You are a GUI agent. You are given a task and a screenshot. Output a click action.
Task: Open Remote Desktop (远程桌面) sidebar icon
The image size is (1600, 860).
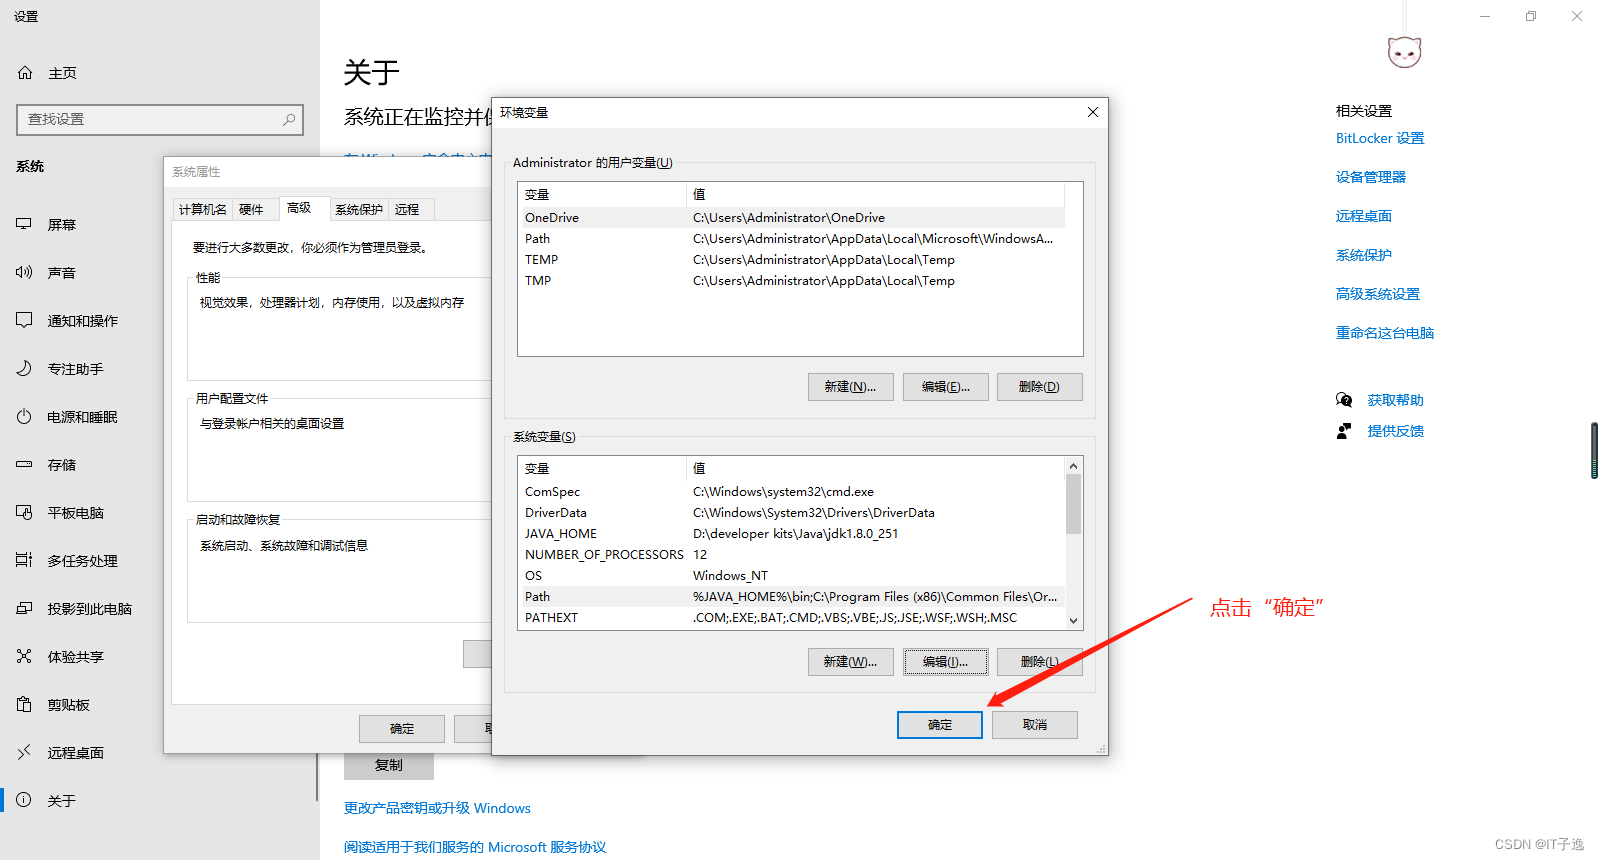click(x=24, y=752)
